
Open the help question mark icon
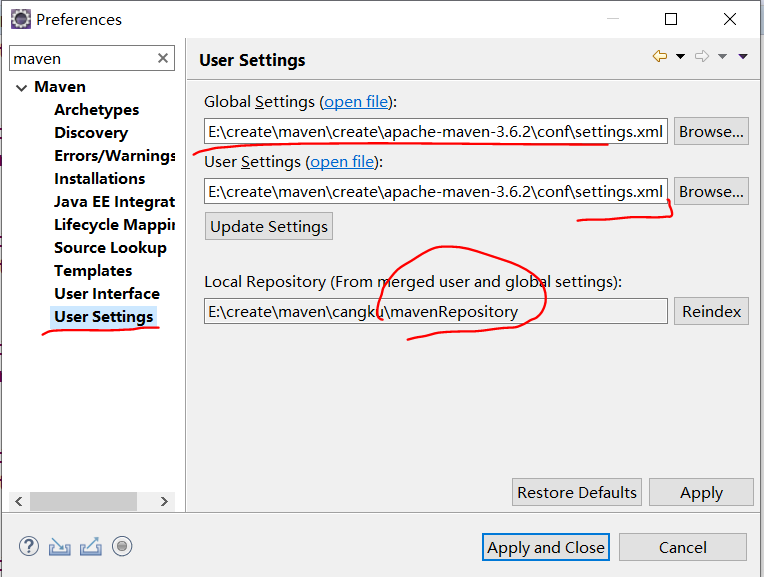coord(29,546)
